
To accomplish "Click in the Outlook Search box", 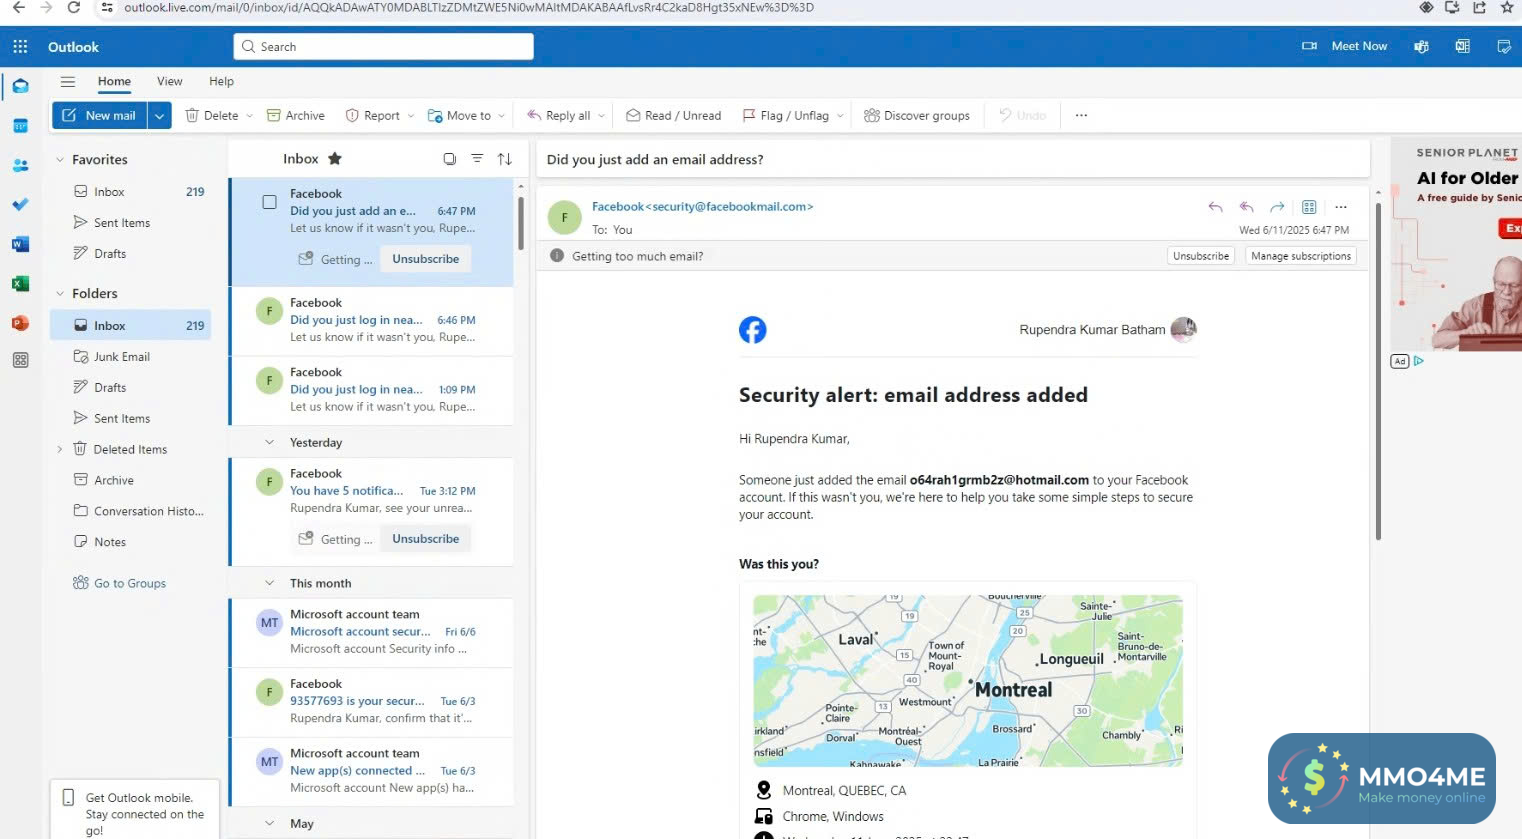I will point(384,47).
